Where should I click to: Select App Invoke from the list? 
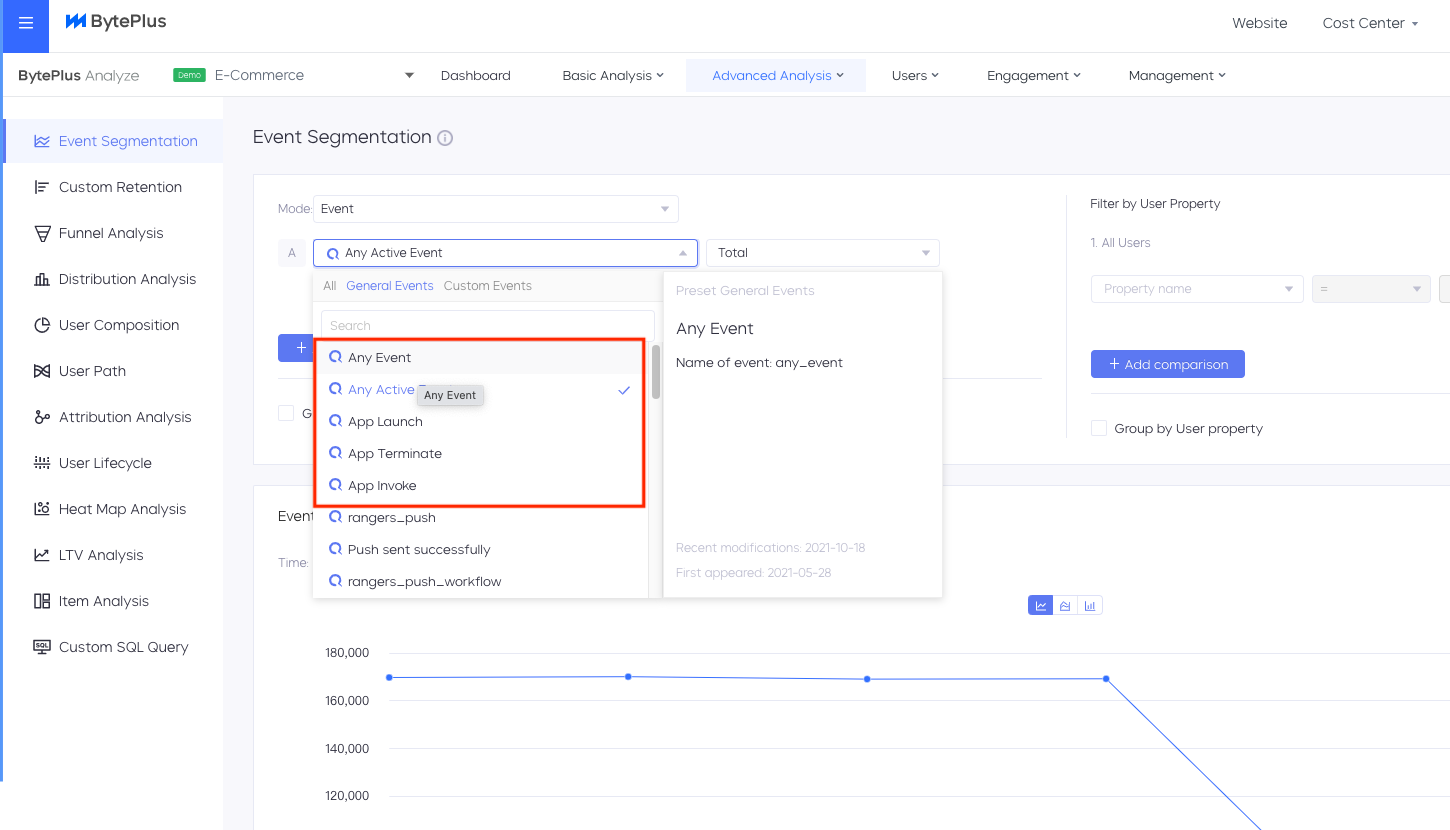[x=482, y=485]
